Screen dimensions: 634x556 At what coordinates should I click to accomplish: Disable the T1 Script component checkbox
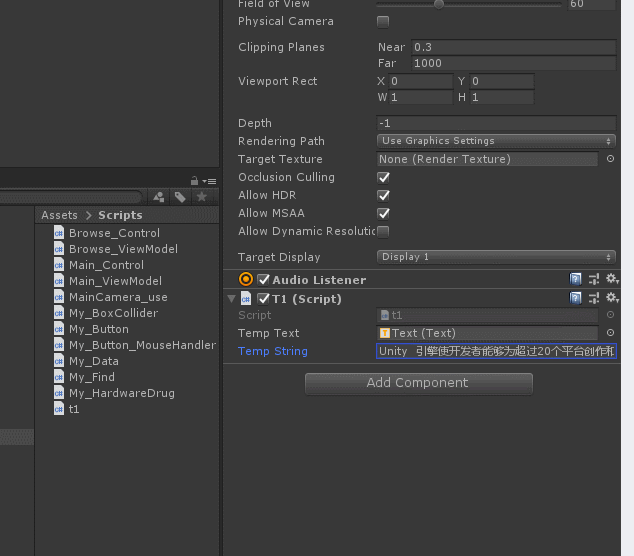[x=264, y=299]
